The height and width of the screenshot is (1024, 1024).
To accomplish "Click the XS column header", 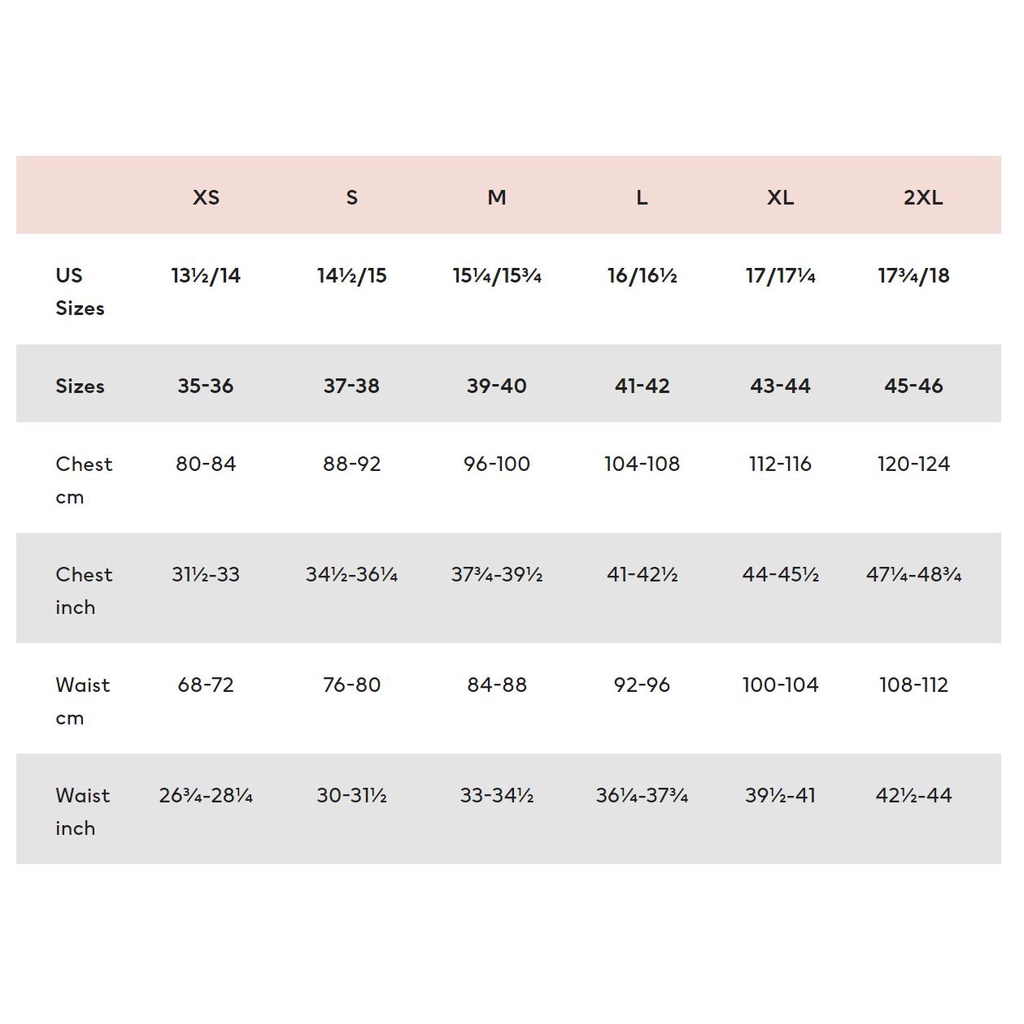I will [206, 197].
